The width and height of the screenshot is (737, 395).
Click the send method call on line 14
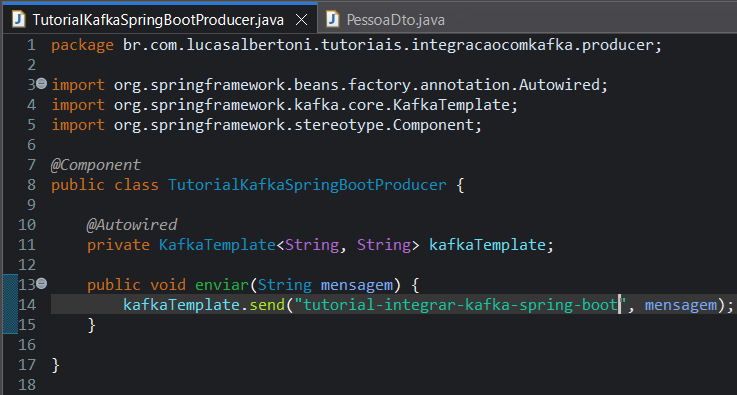click(267, 305)
